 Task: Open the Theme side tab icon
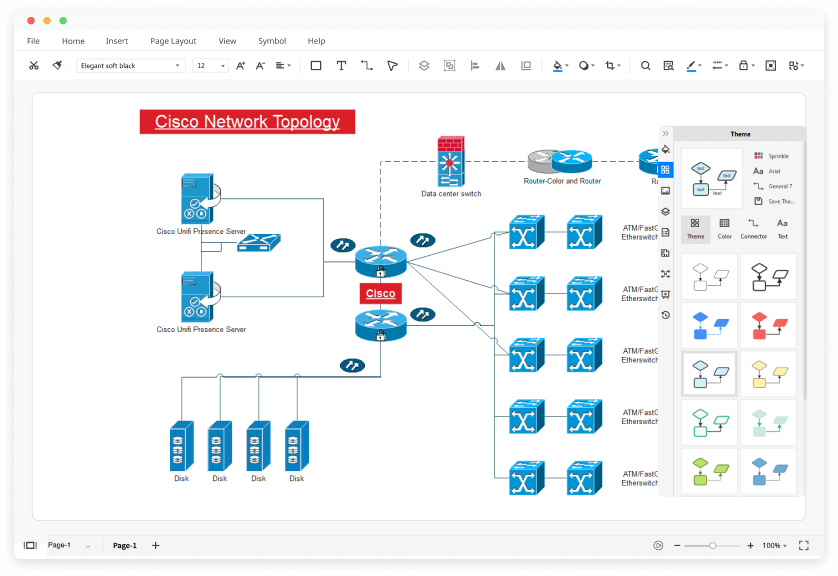tap(665, 170)
